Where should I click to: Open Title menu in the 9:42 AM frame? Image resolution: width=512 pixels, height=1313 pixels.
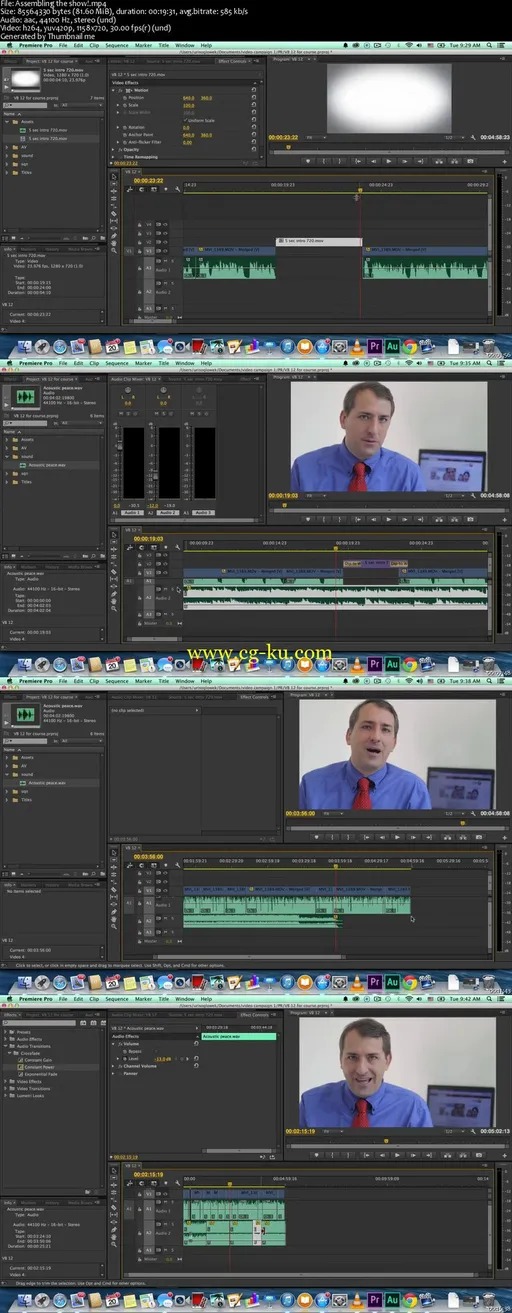click(x=164, y=1000)
